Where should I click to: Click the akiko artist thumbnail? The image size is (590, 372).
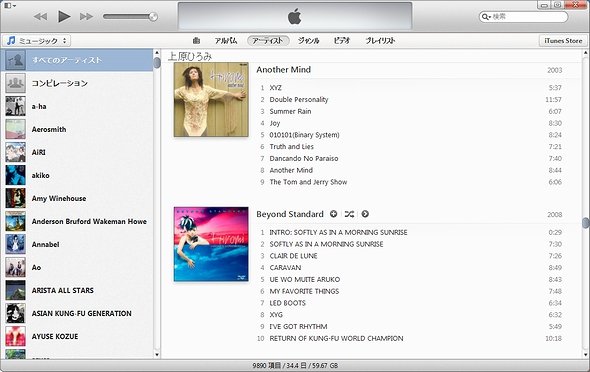[15, 175]
